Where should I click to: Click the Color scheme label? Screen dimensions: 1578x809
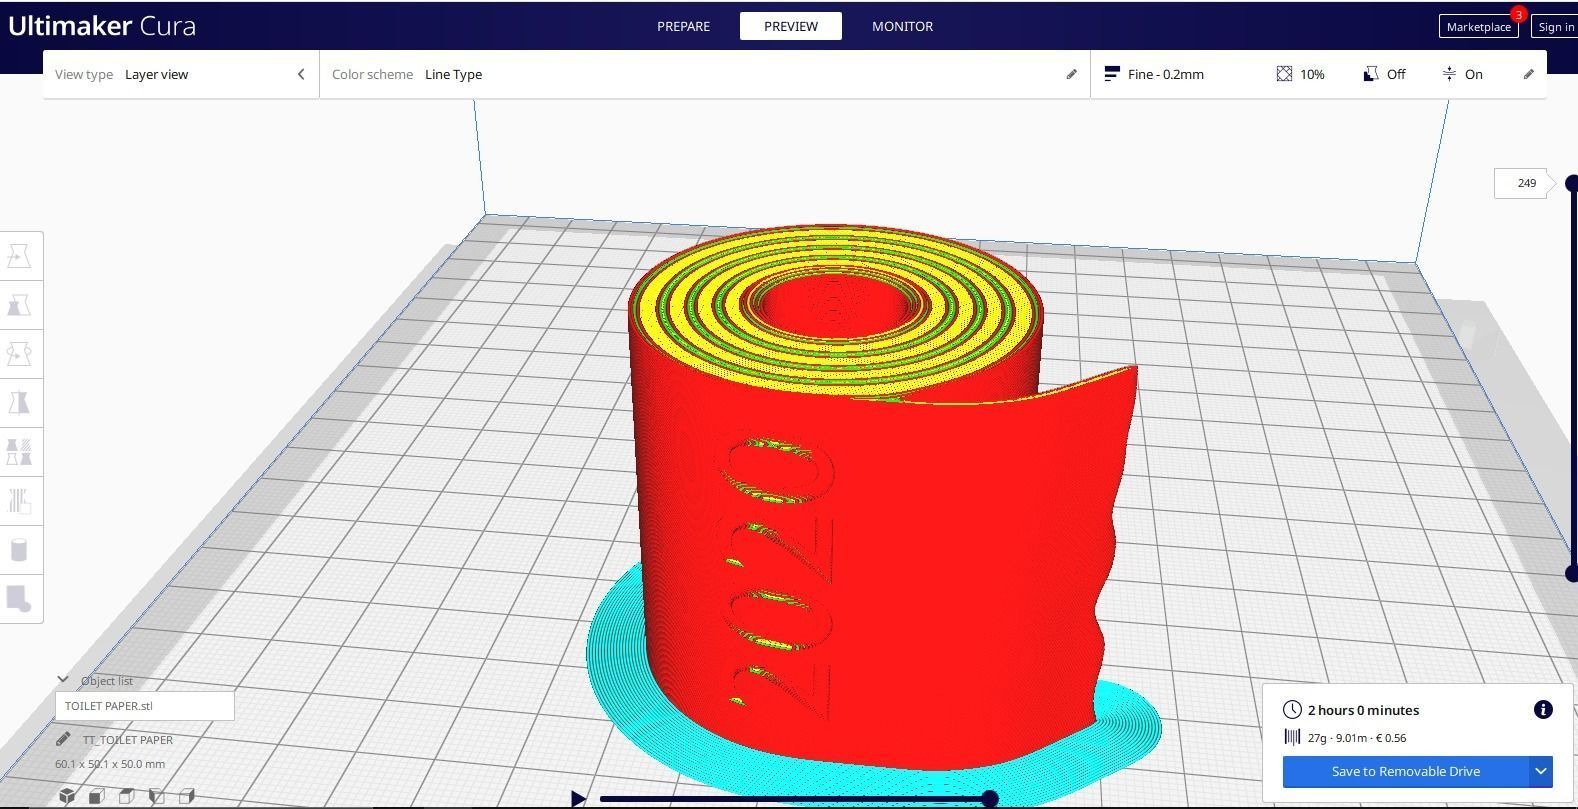point(372,74)
